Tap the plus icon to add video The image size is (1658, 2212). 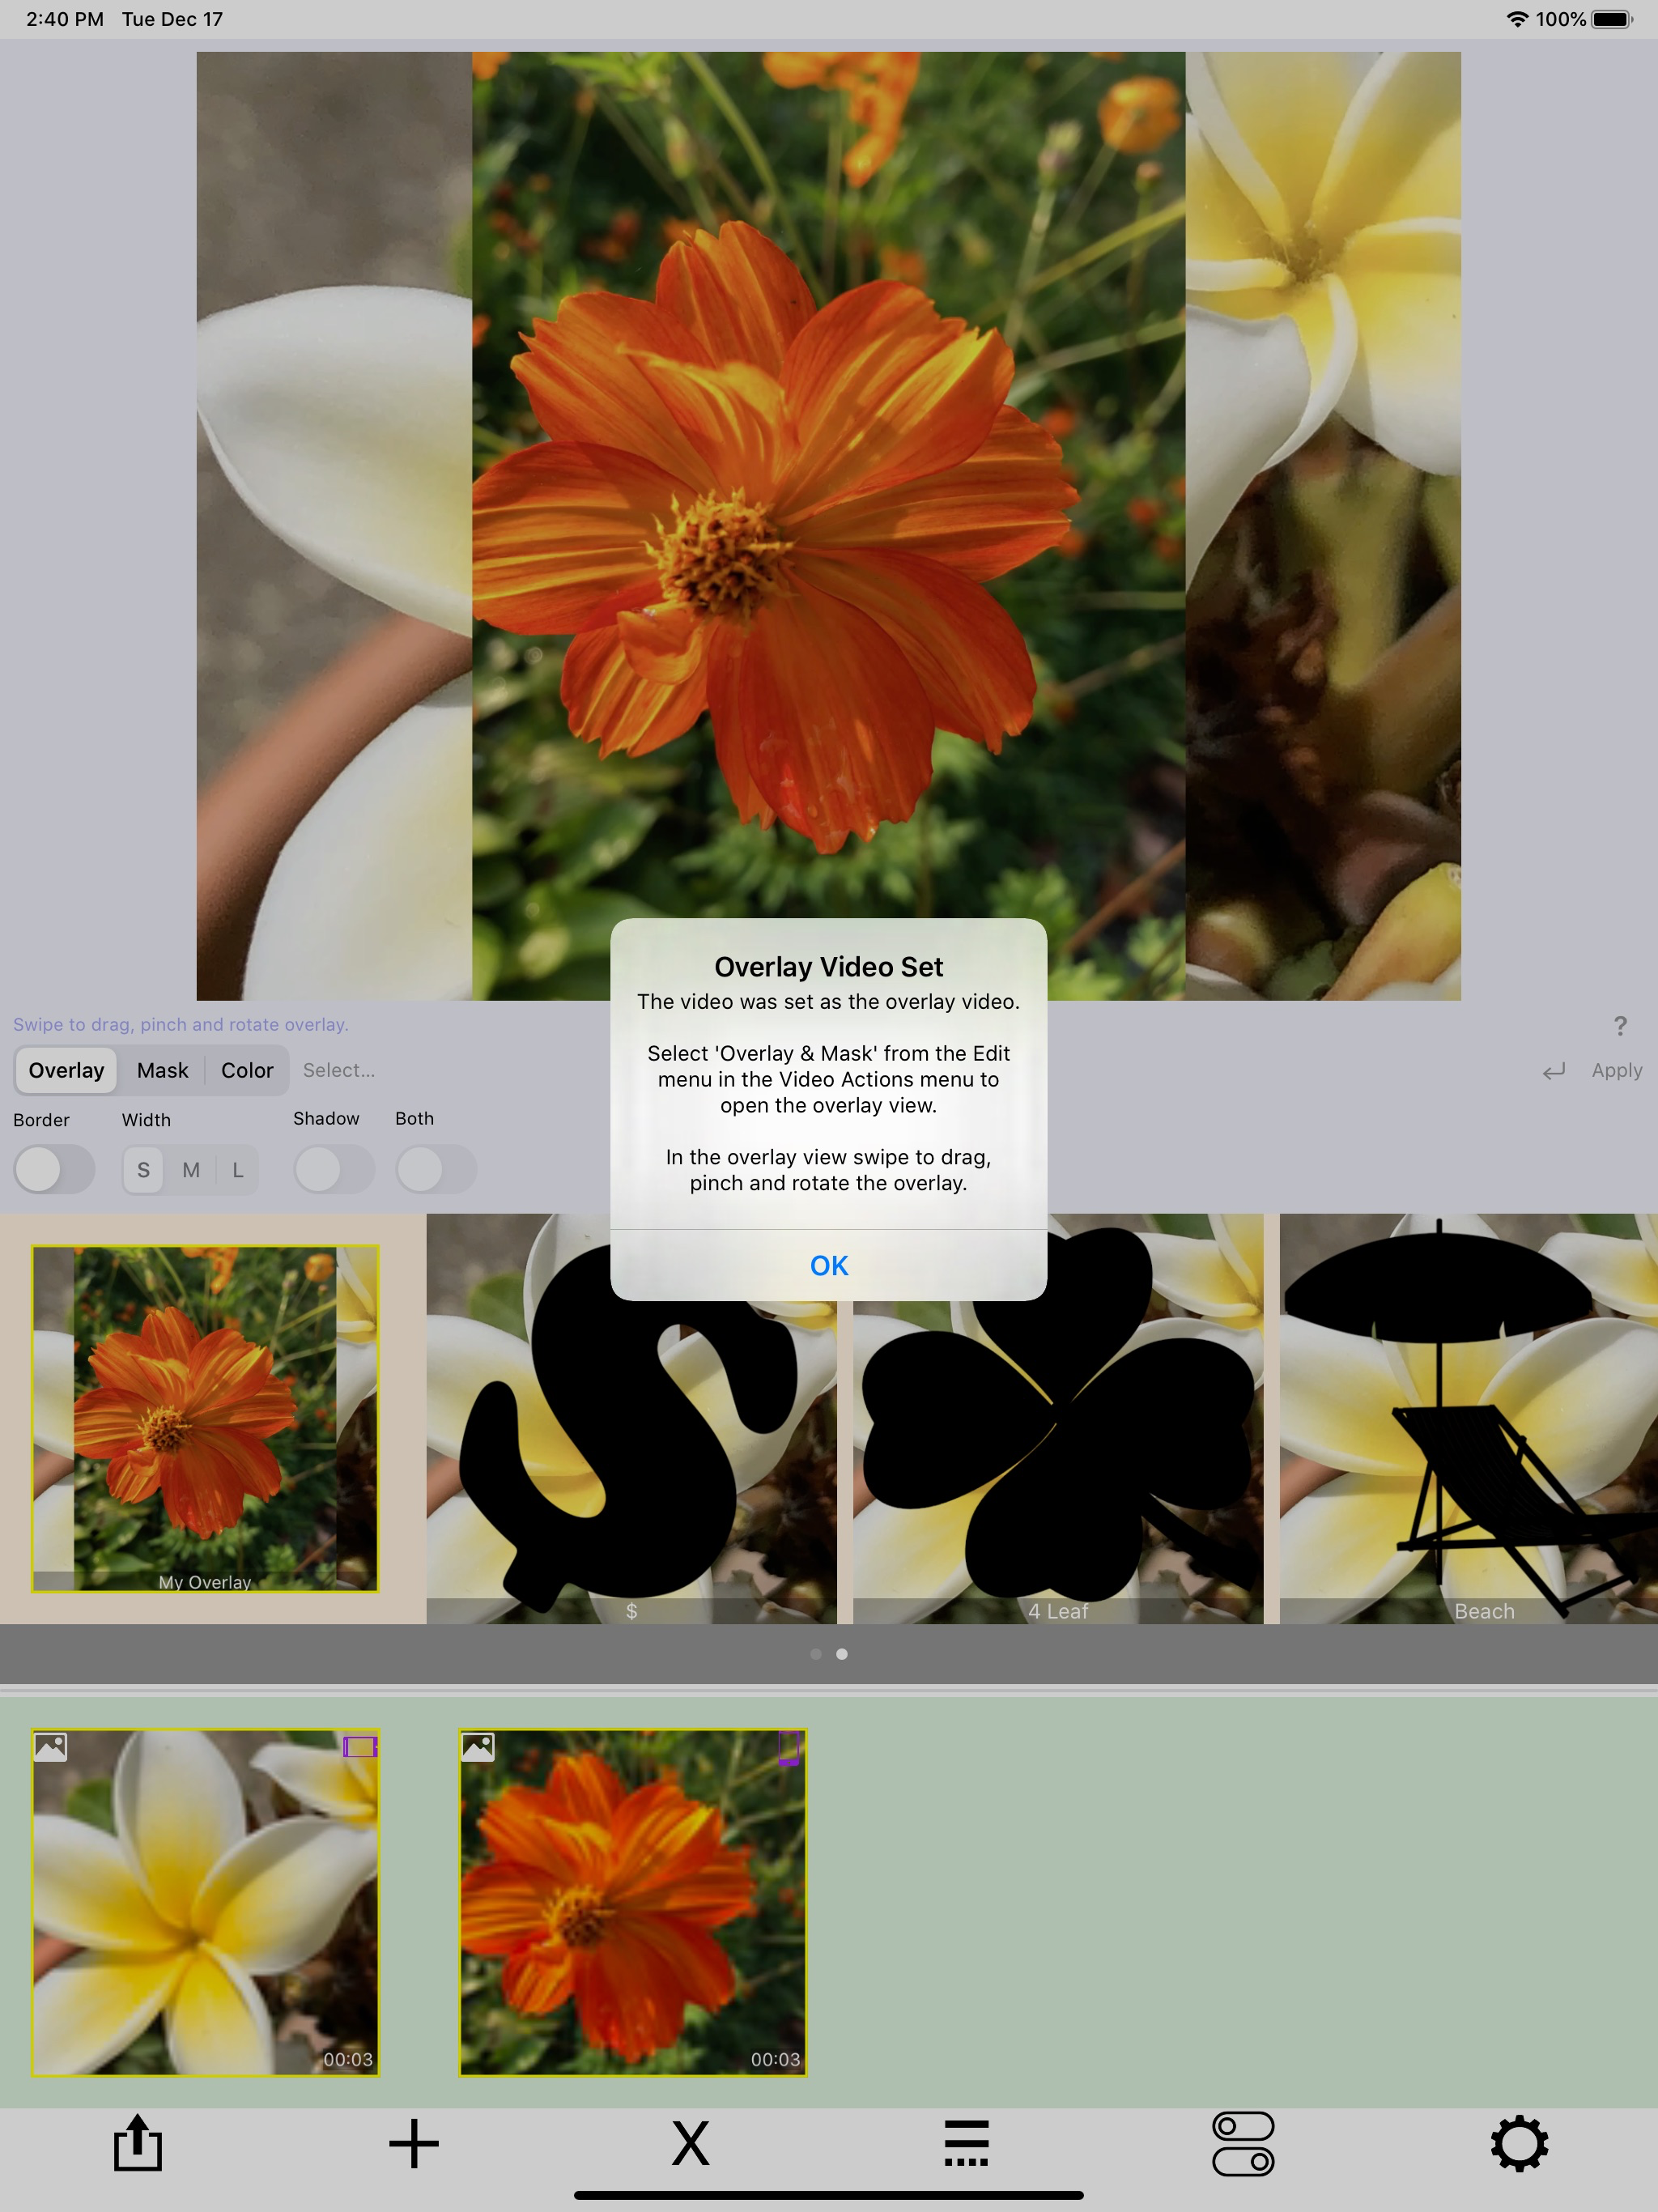(414, 2143)
